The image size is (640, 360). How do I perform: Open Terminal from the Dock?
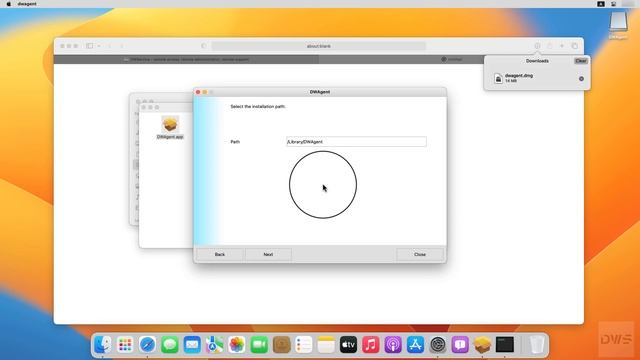[505, 345]
